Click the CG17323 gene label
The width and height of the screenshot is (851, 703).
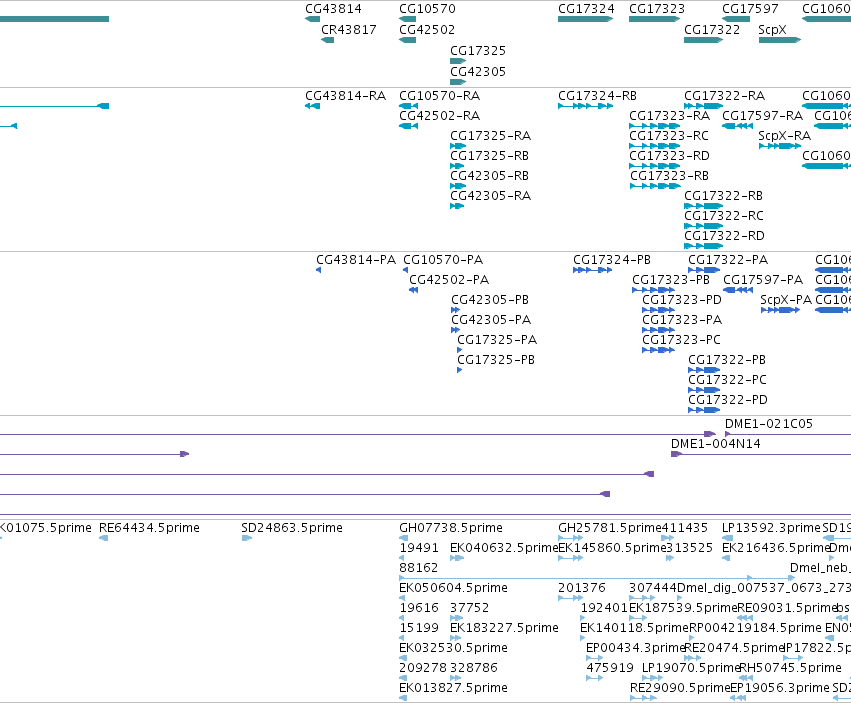pos(657,9)
